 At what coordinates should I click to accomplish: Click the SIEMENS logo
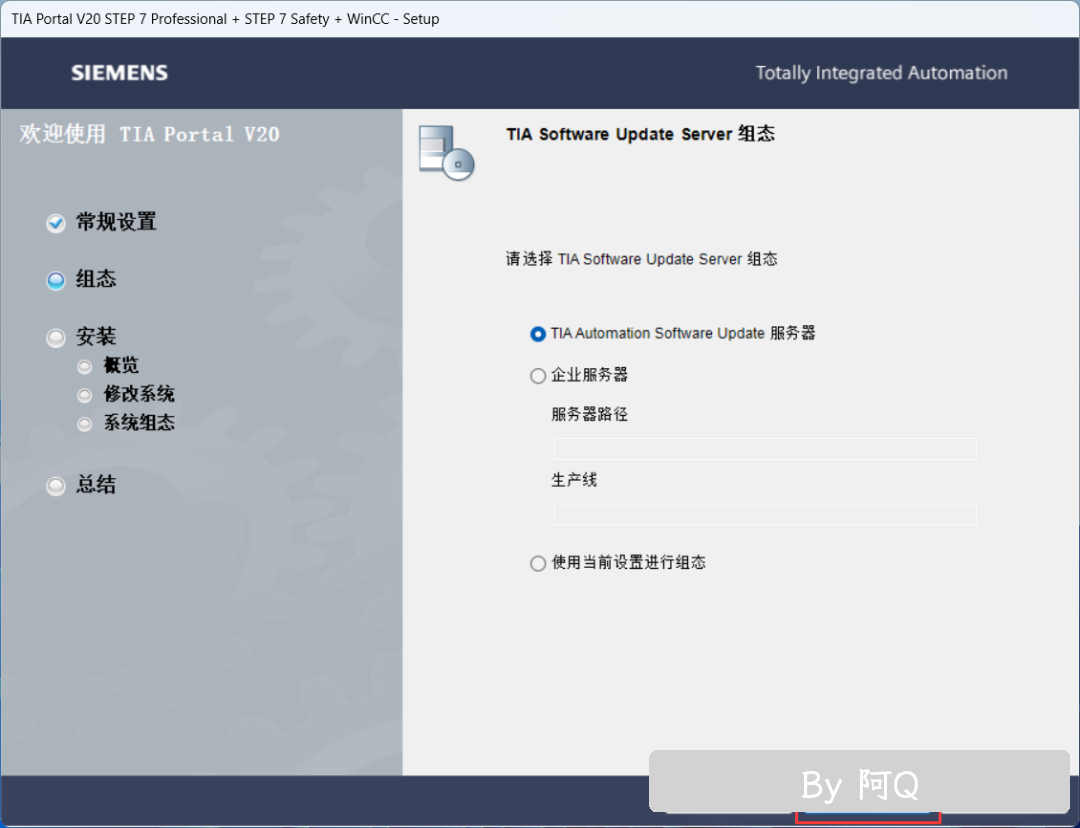pos(120,73)
